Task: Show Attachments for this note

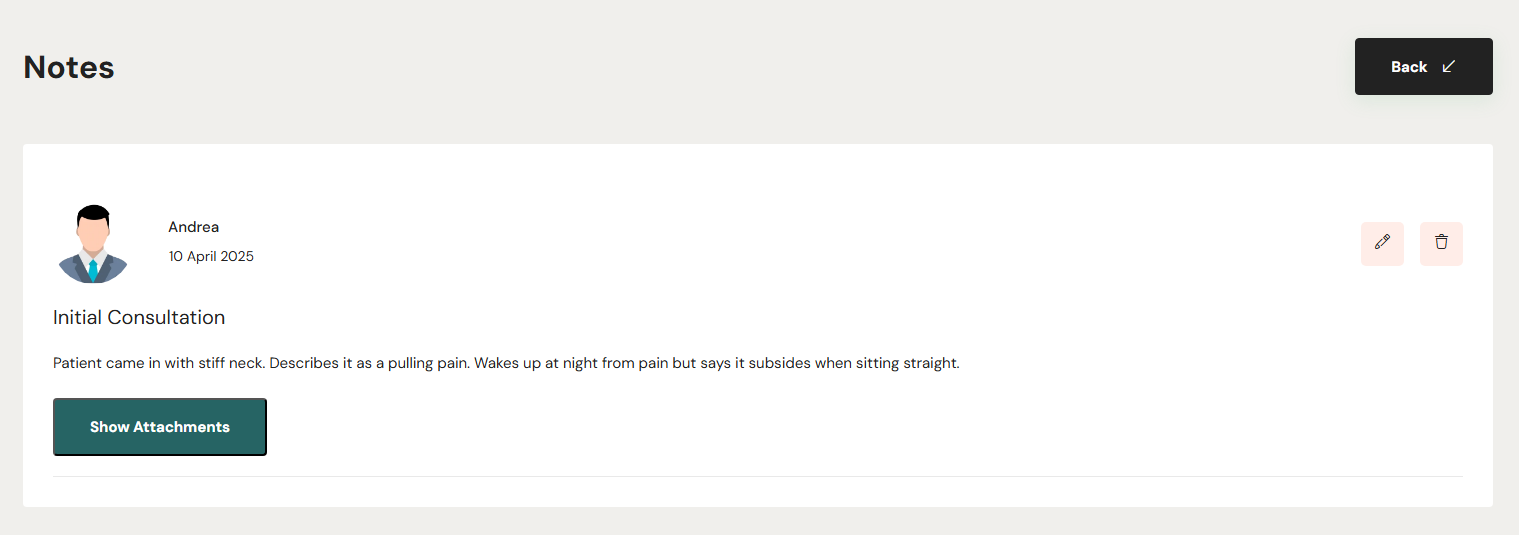Action: coord(160,427)
